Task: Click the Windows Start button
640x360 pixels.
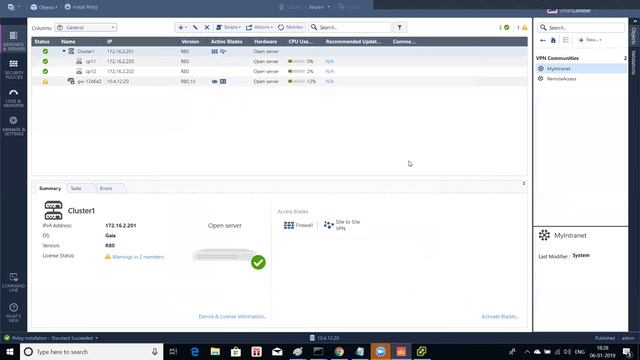Action: (10, 351)
